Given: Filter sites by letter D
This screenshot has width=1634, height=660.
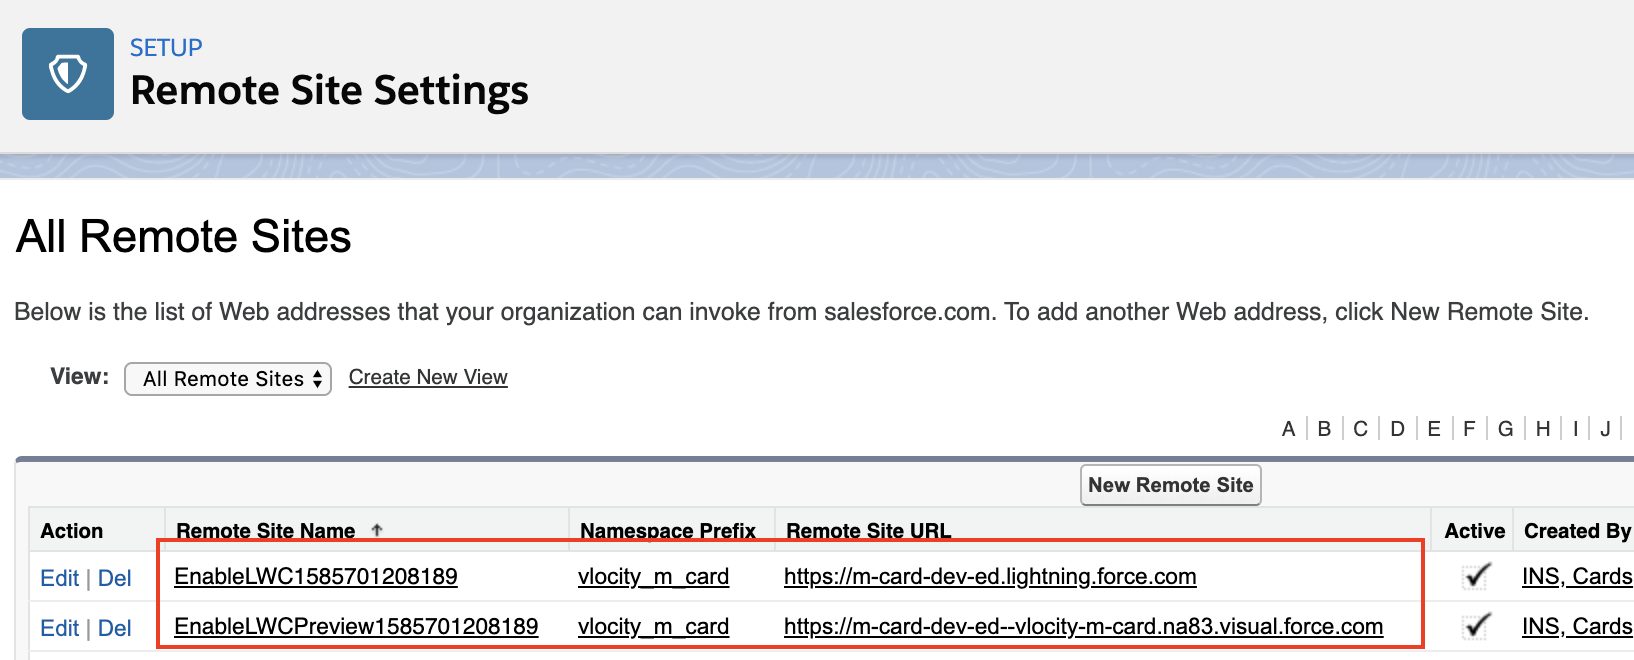Looking at the screenshot, I should click(1397, 429).
